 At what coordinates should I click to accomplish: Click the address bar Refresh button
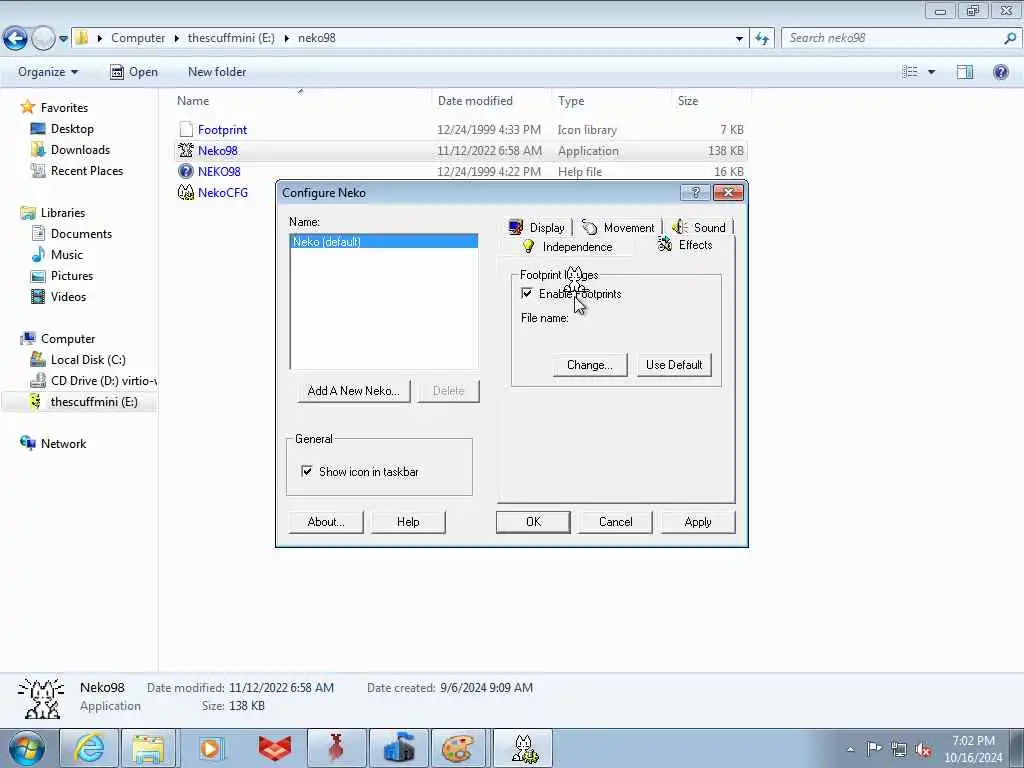pos(762,39)
